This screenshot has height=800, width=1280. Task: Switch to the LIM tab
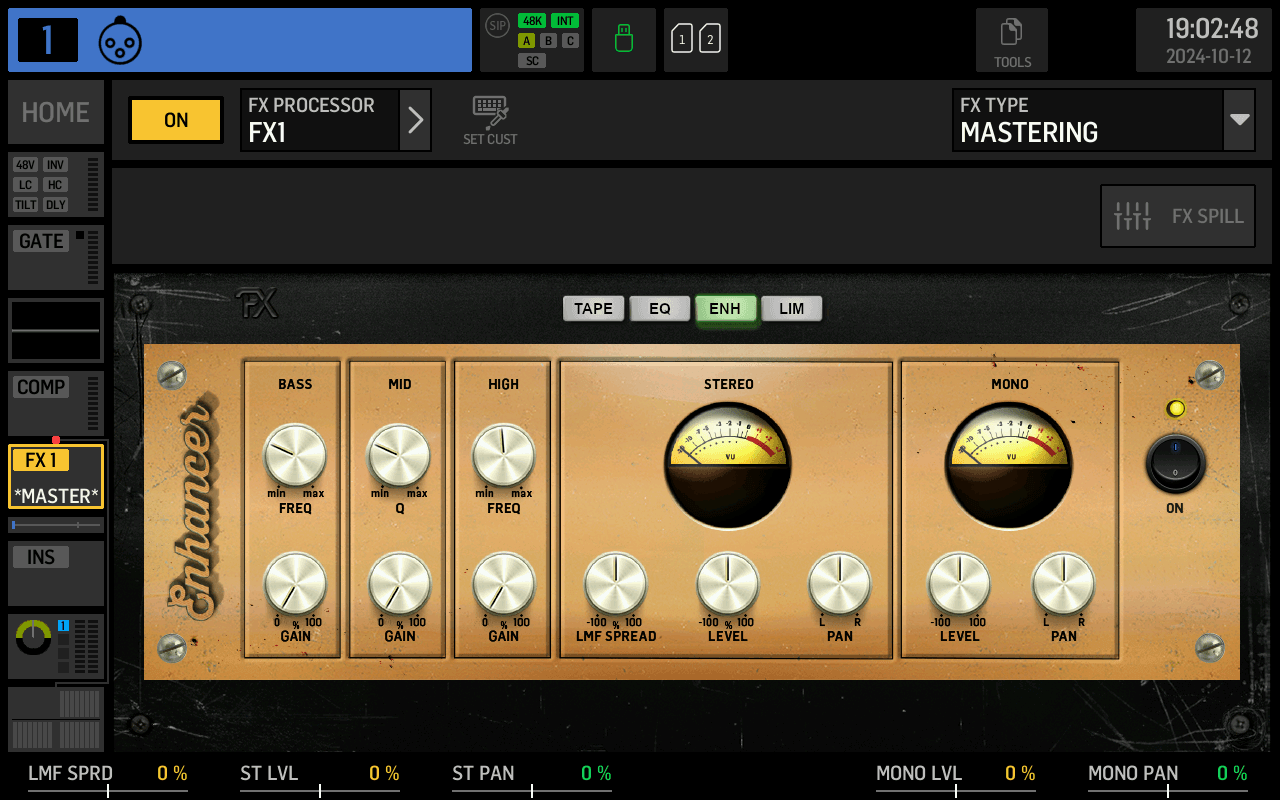coord(792,308)
